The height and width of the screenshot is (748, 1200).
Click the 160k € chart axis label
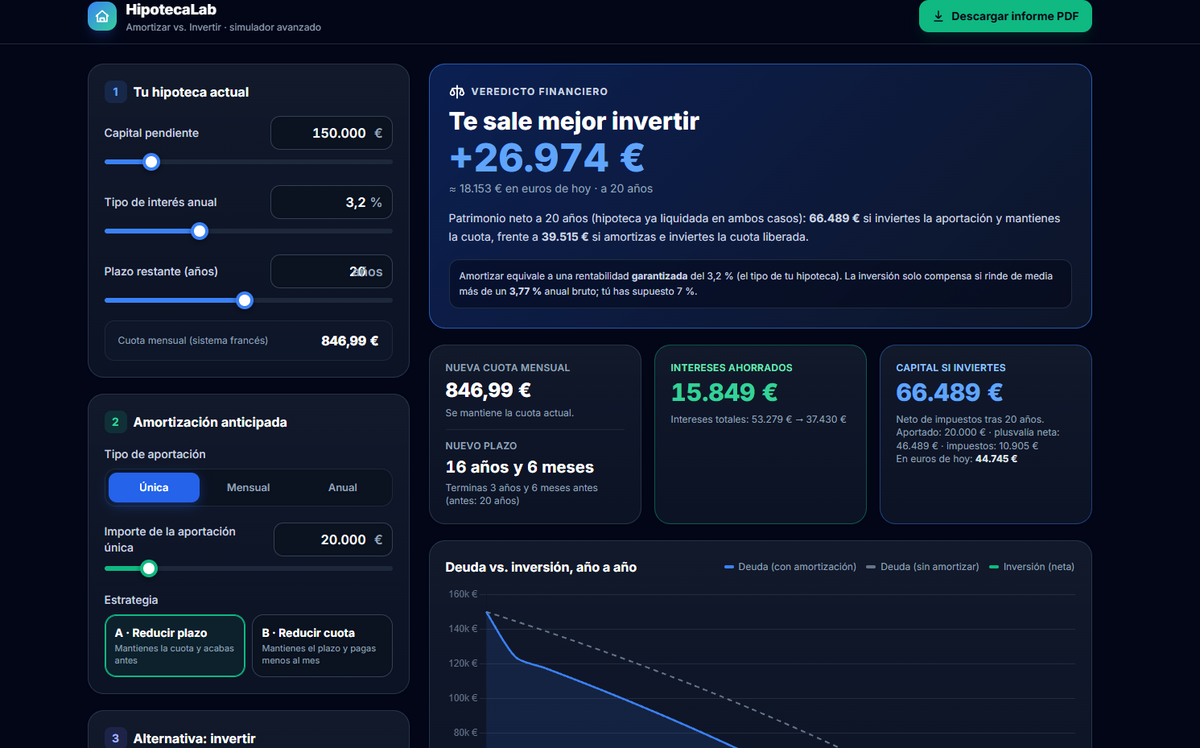click(x=462, y=594)
